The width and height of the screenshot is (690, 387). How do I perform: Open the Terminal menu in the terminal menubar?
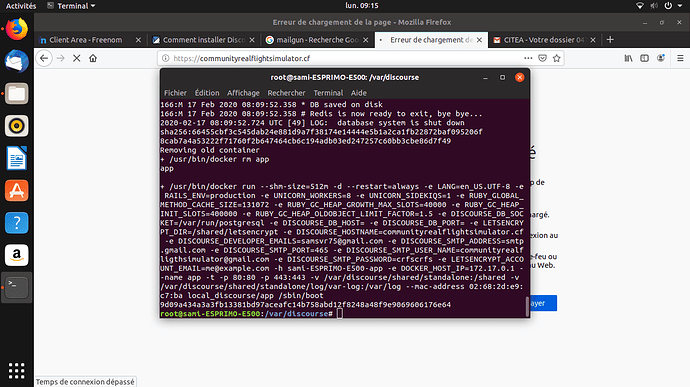[x=328, y=93]
